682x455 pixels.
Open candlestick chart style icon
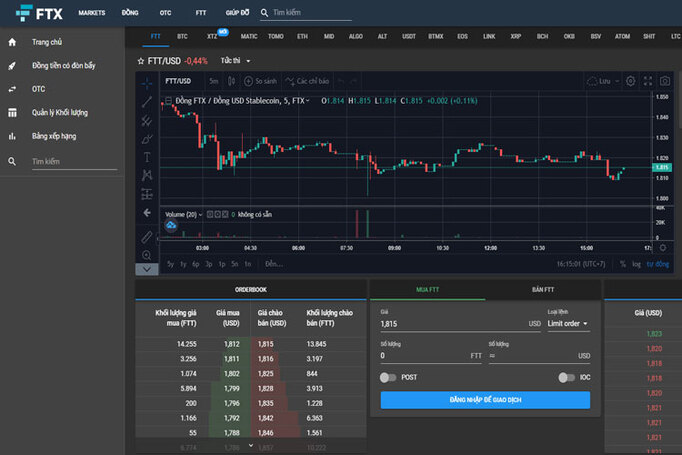pos(231,81)
